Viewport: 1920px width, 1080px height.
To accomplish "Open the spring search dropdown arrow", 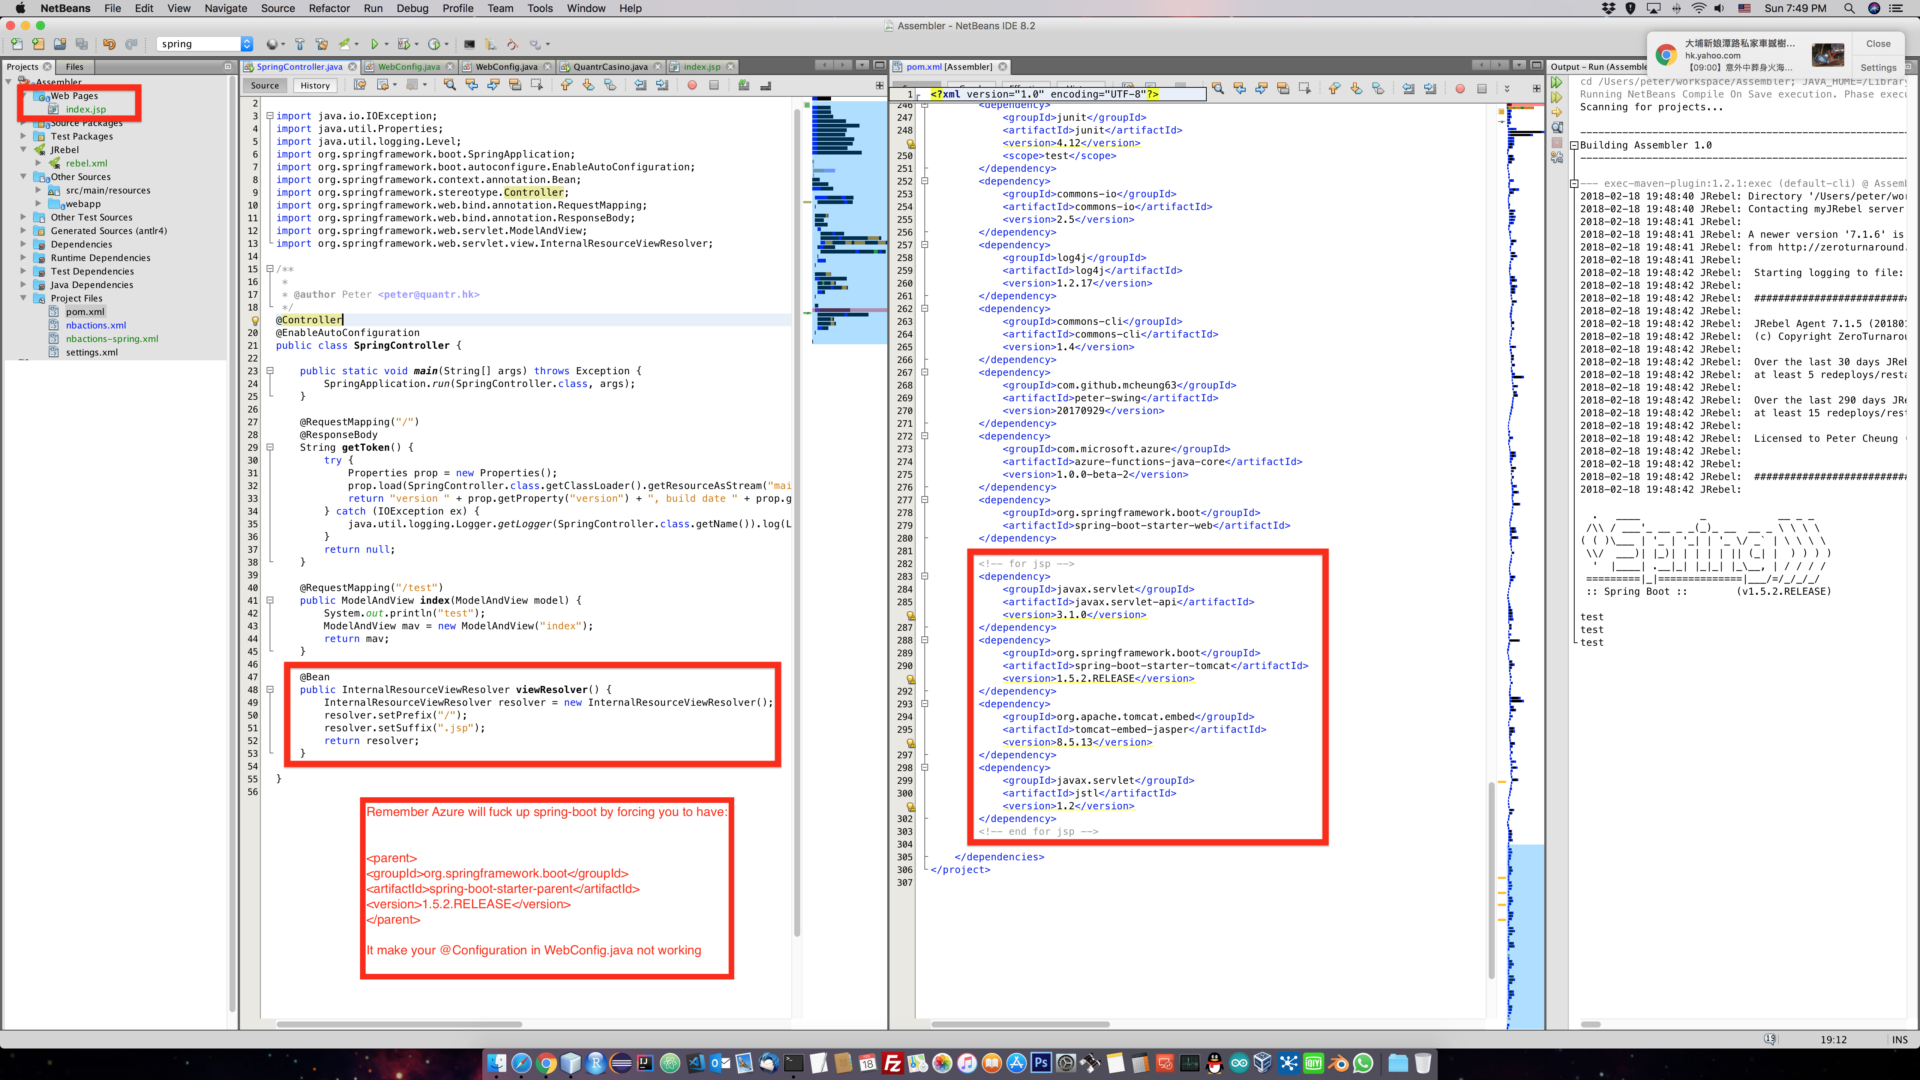I will (x=246, y=44).
